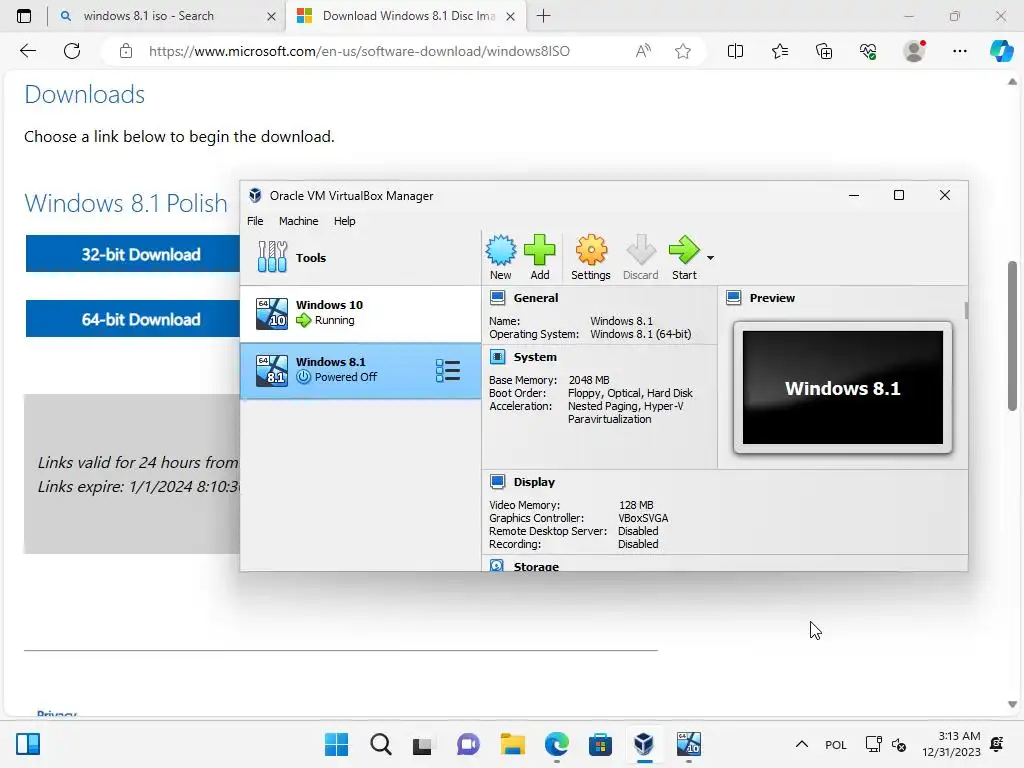The image size is (1024, 768).
Task: Open Windows Start menu
Action: coord(336,744)
